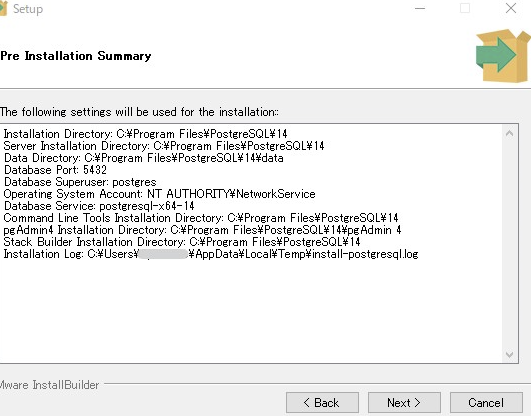Click the Database Port 5432 line
531x416 pixels.
point(55,170)
